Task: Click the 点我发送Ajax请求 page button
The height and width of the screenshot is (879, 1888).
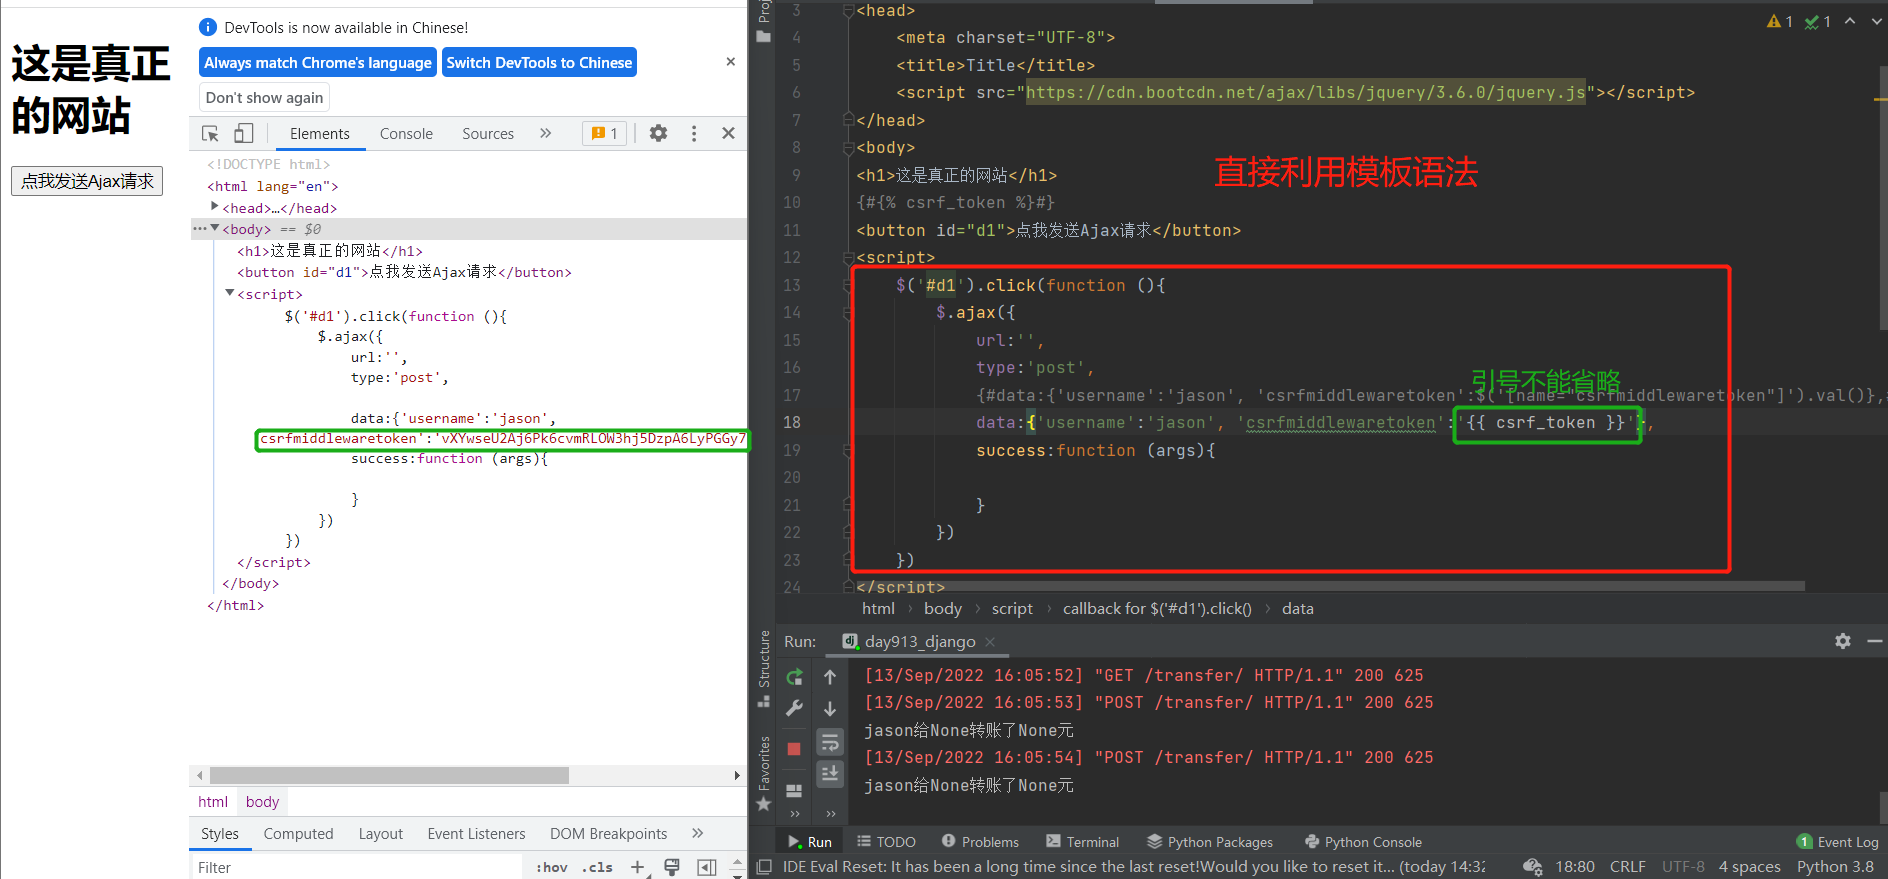Action: (87, 181)
